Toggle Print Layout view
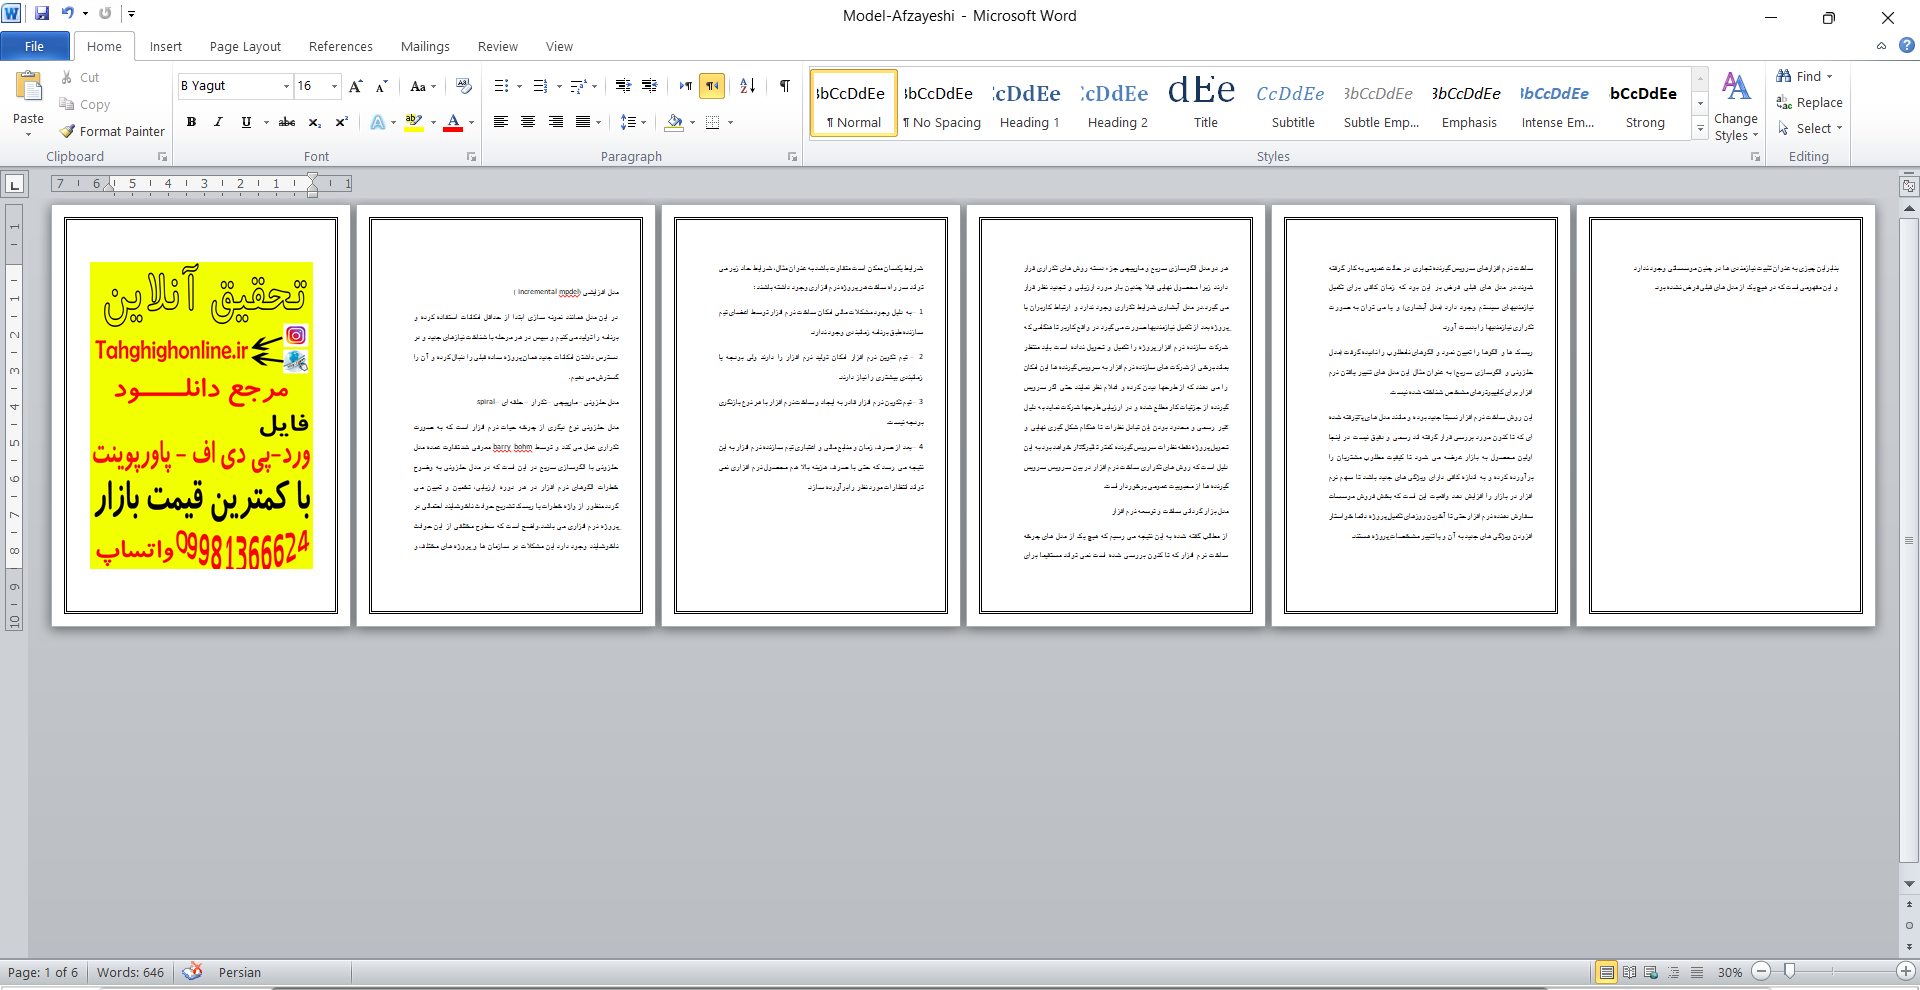Screen dimensions: 1920x990 1607,972
